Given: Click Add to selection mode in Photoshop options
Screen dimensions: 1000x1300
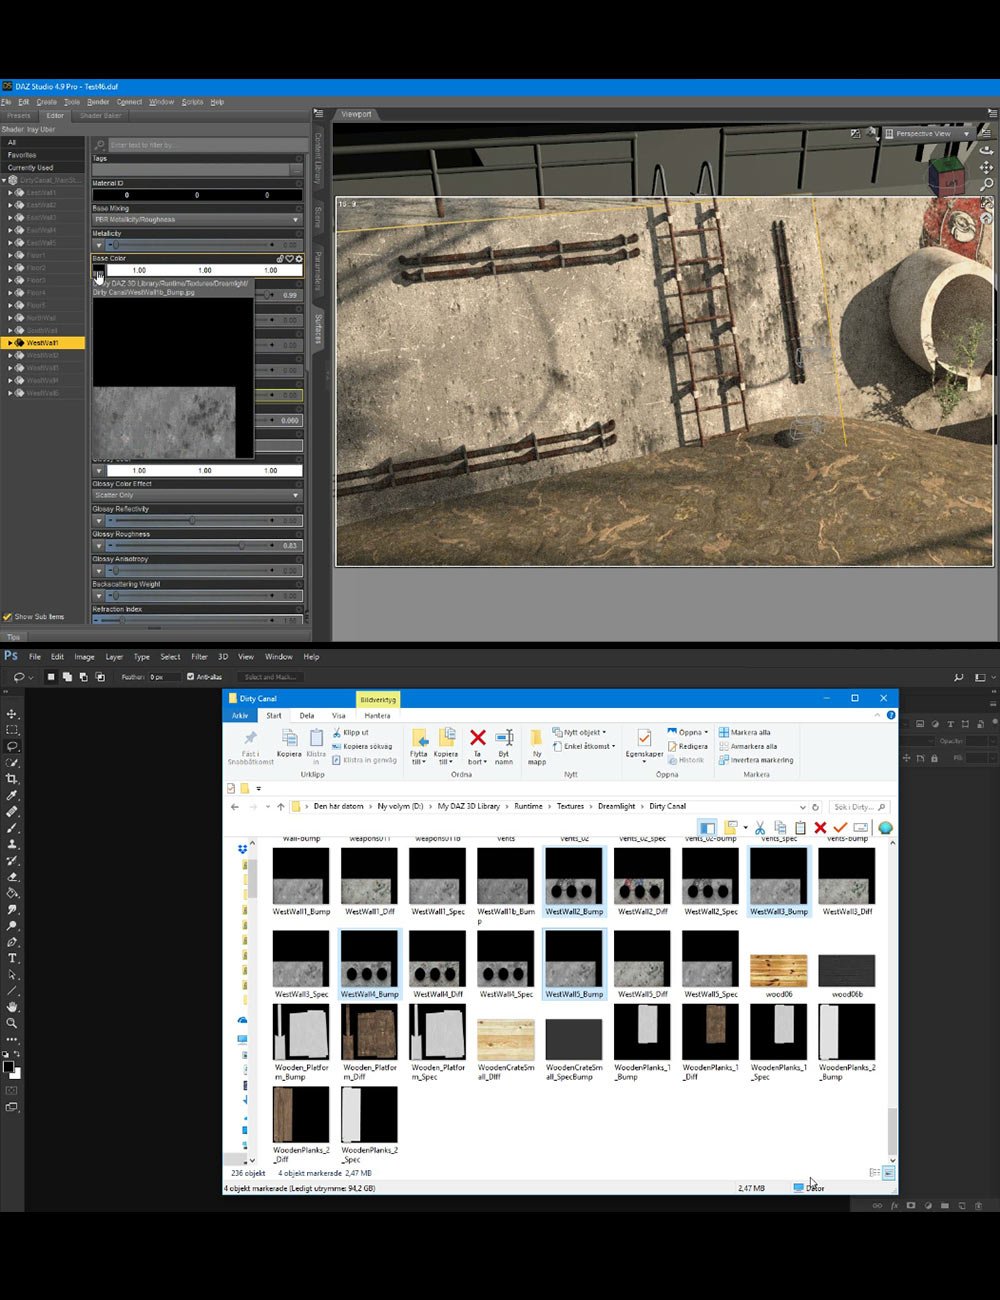Looking at the screenshot, I should point(67,677).
